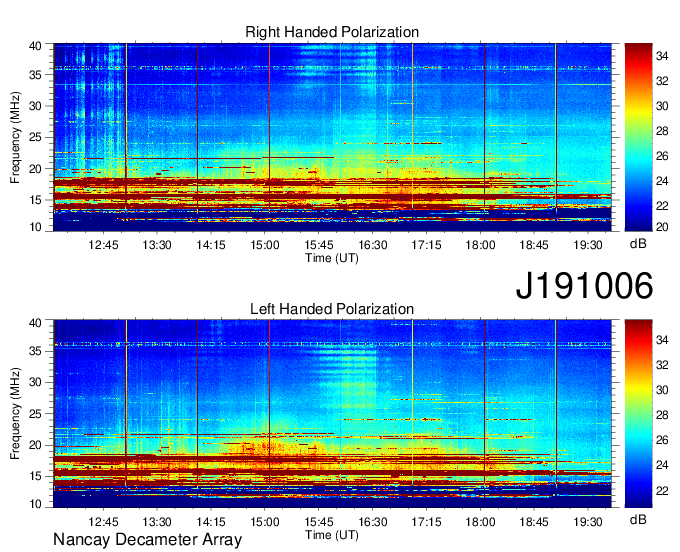Click the '12:45' time tick on Left Handed plot
This screenshot has width=680, height=552.
(103, 522)
